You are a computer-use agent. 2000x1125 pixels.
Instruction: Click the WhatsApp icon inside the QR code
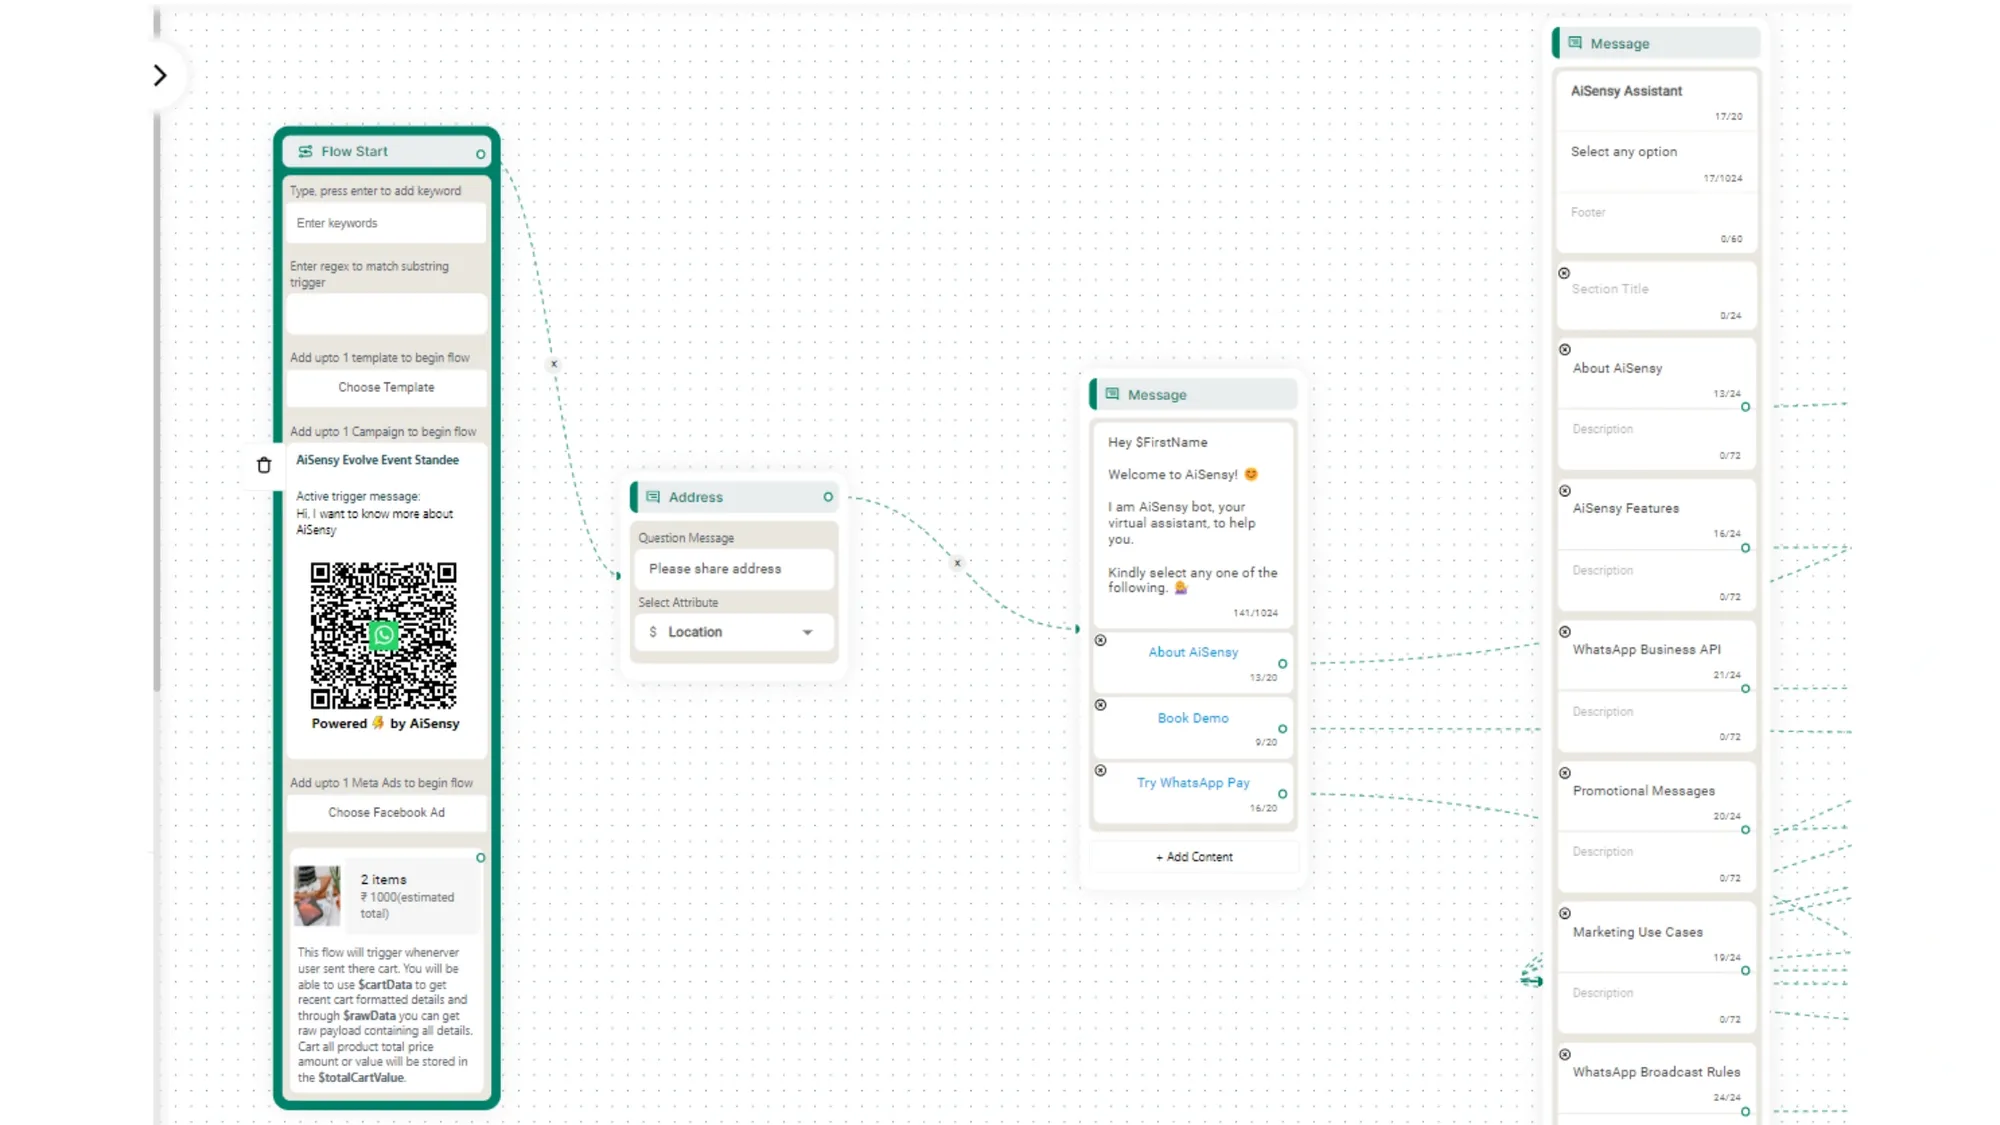(385, 635)
